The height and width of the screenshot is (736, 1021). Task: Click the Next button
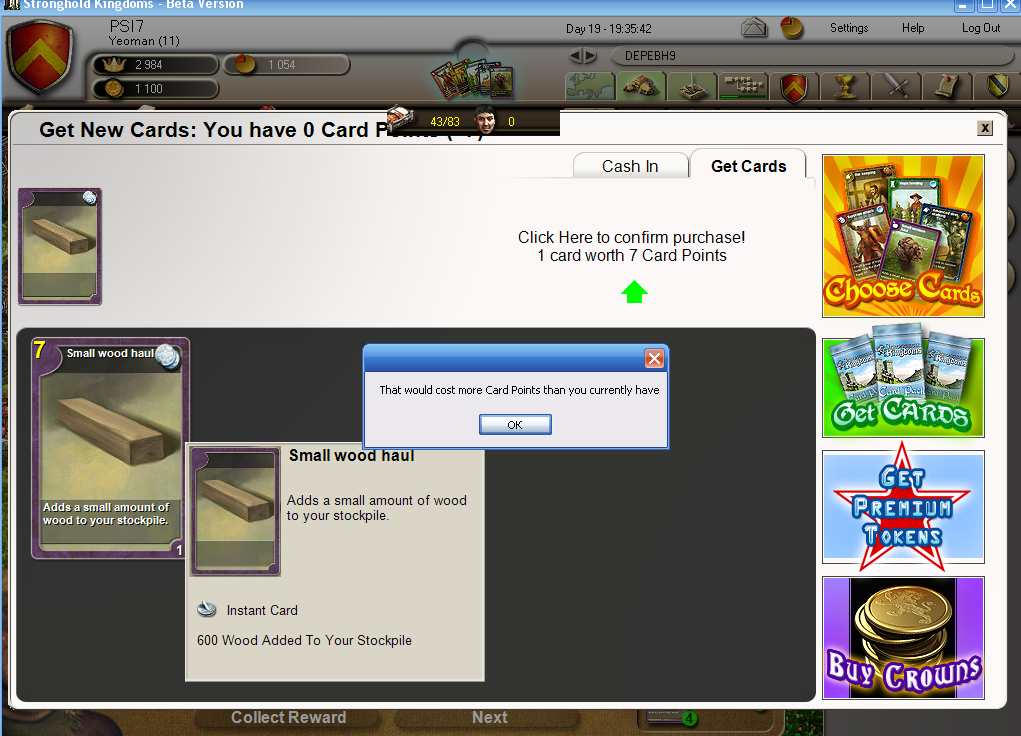(x=490, y=717)
